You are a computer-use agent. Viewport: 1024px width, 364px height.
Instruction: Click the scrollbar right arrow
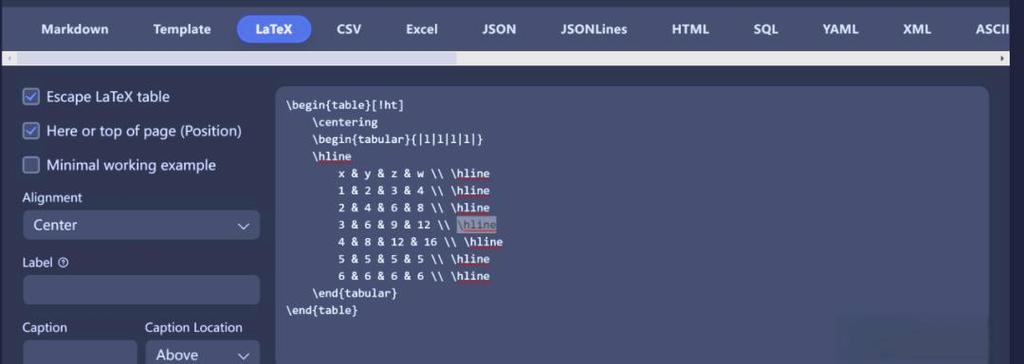[x=1002, y=58]
